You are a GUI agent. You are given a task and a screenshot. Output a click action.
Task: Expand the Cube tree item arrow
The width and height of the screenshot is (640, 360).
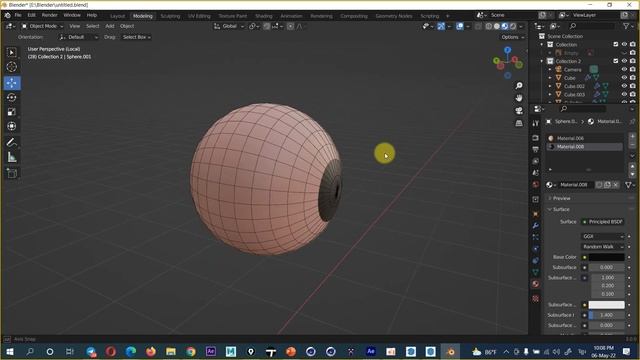point(550,78)
